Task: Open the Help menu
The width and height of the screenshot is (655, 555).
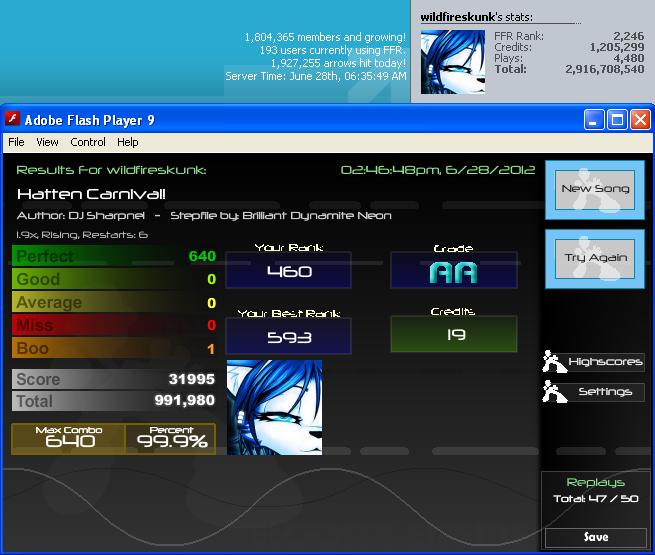Action: point(127,142)
